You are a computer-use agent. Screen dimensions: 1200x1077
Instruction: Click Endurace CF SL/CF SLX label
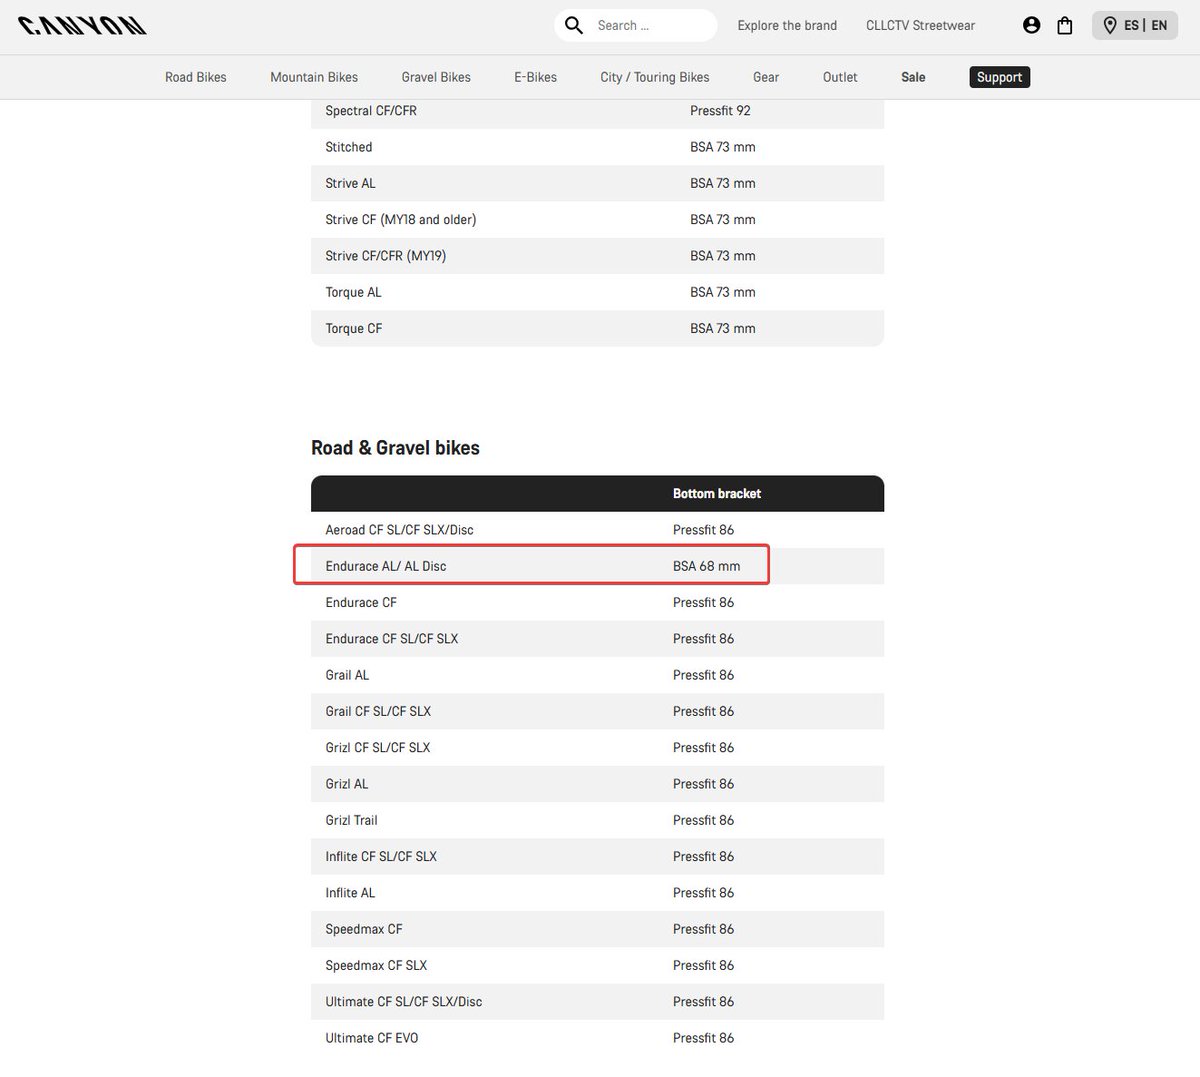(x=392, y=639)
